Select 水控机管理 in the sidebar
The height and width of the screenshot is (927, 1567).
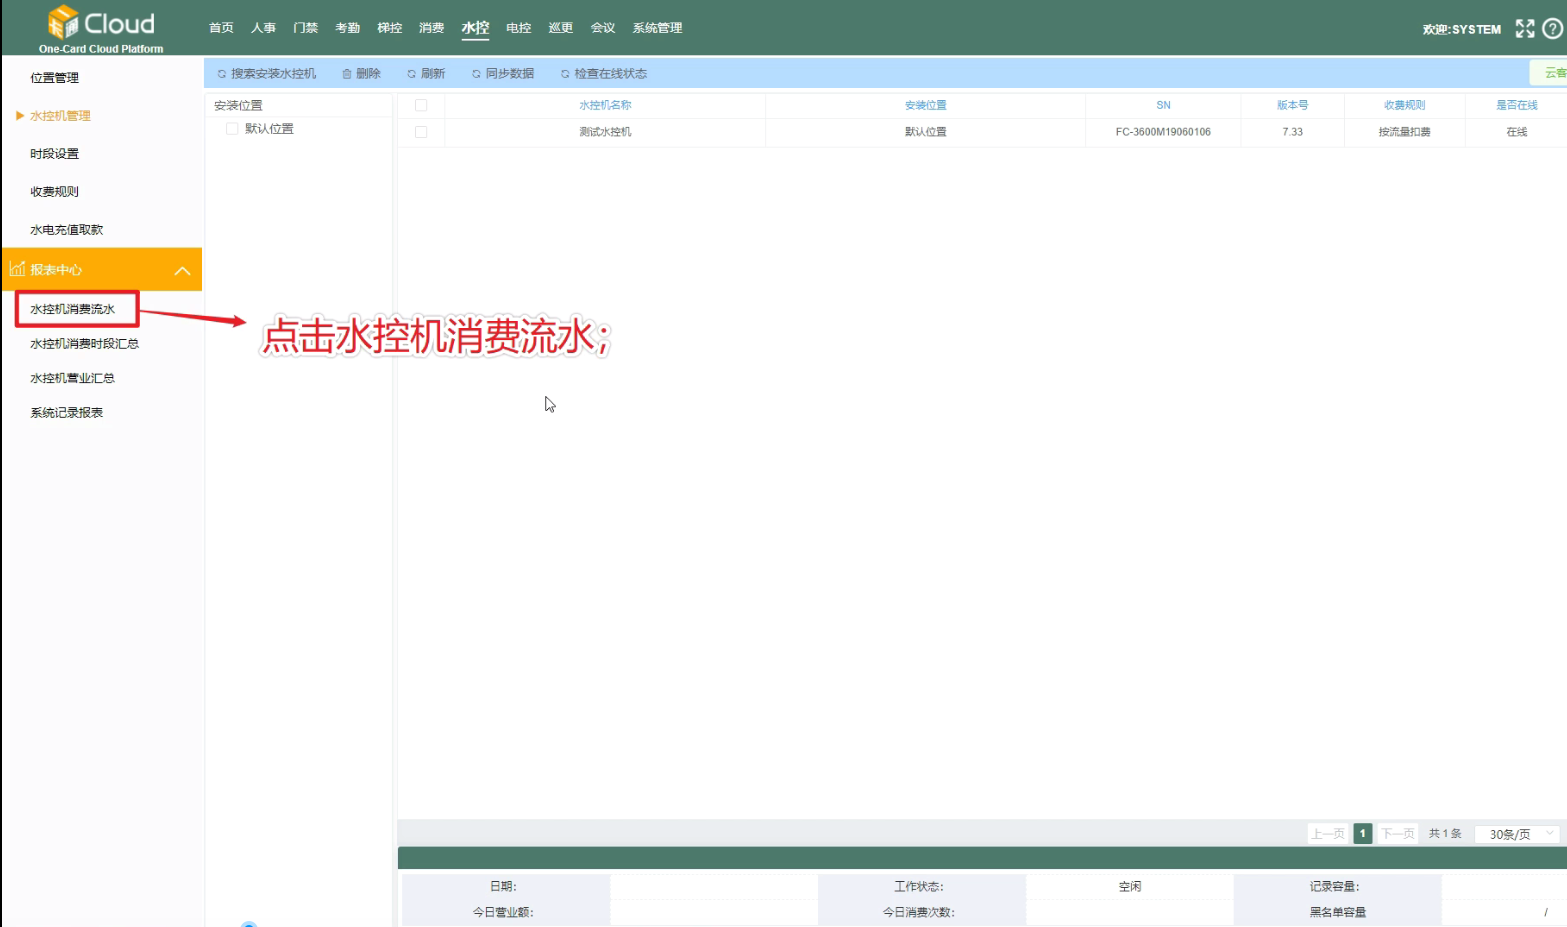tap(60, 116)
